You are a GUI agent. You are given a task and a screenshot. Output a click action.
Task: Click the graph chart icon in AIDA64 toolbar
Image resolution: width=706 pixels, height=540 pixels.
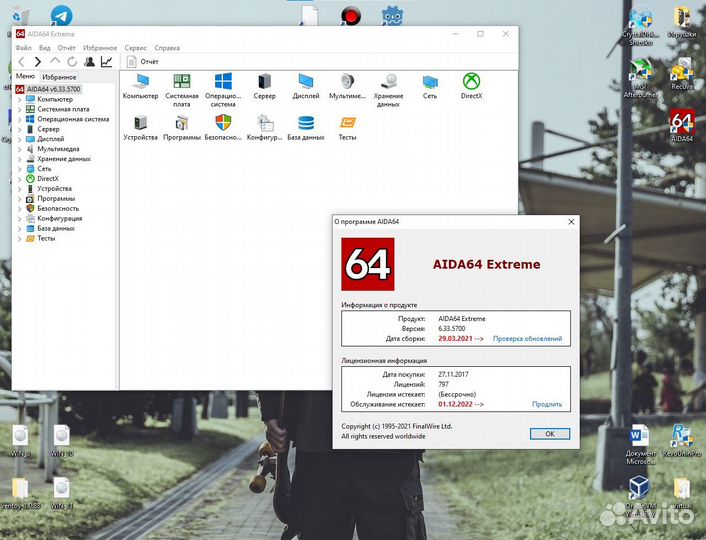click(107, 62)
